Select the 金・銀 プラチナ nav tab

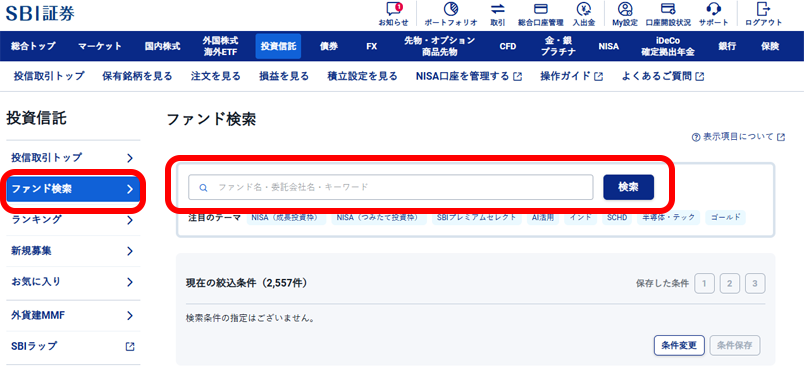pyautogui.click(x=558, y=46)
